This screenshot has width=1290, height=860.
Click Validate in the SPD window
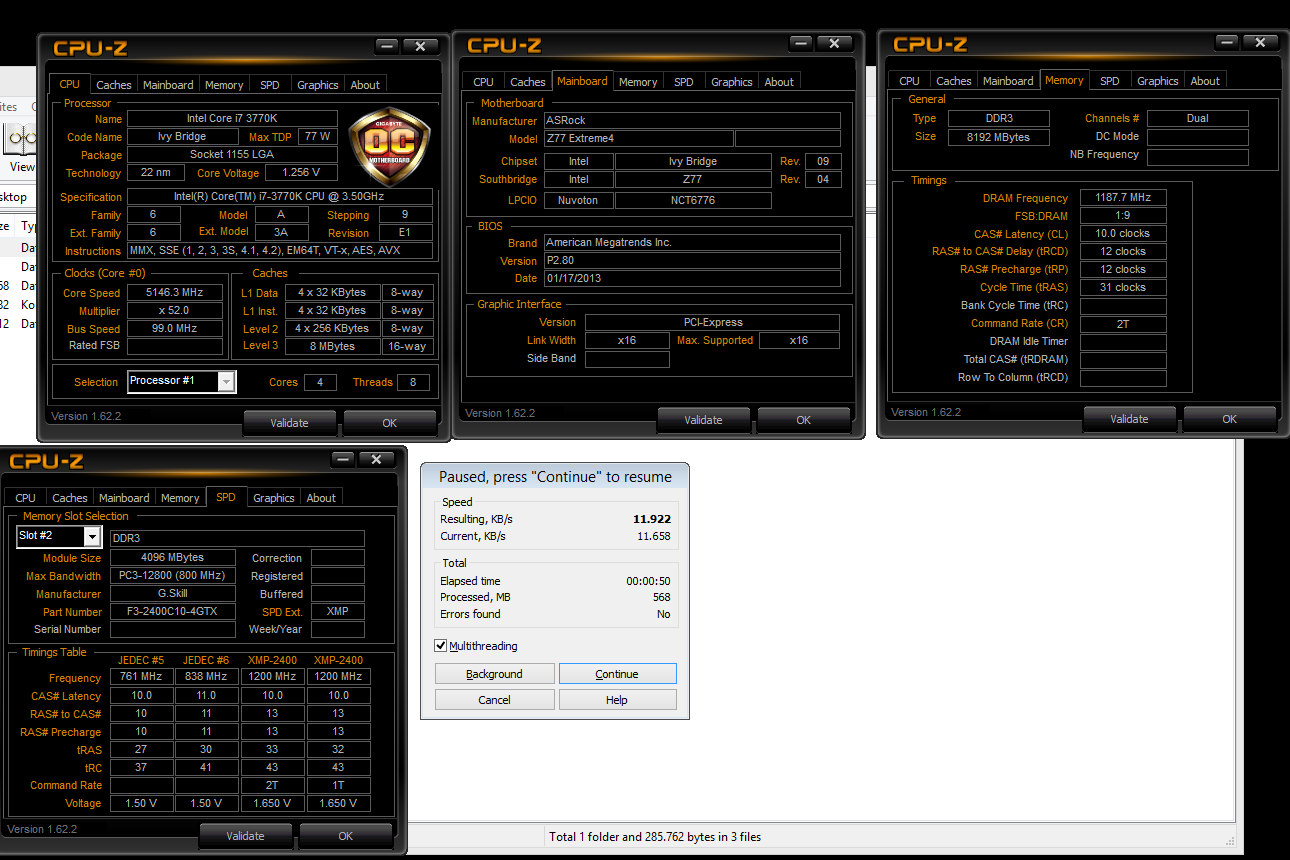pyautogui.click(x=246, y=836)
